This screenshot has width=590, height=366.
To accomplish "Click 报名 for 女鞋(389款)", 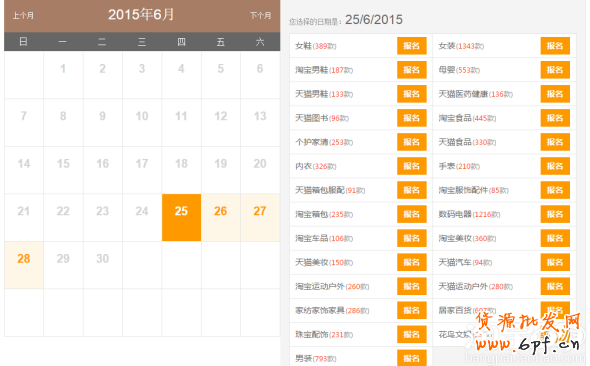I will (412, 46).
